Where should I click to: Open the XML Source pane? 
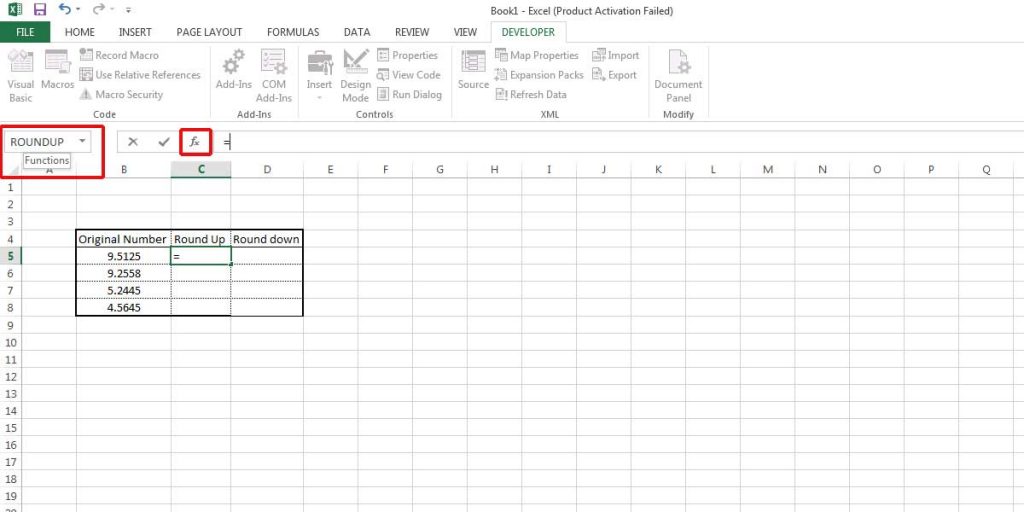[473, 71]
